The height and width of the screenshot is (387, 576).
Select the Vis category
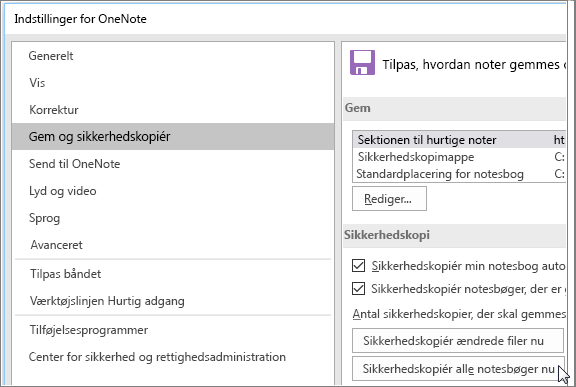tap(173, 83)
